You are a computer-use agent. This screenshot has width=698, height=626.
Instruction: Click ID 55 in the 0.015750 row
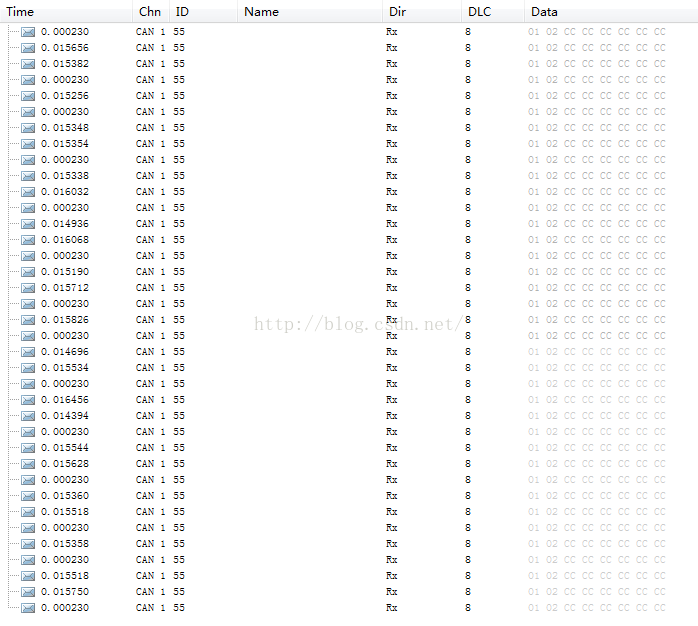(x=179, y=592)
